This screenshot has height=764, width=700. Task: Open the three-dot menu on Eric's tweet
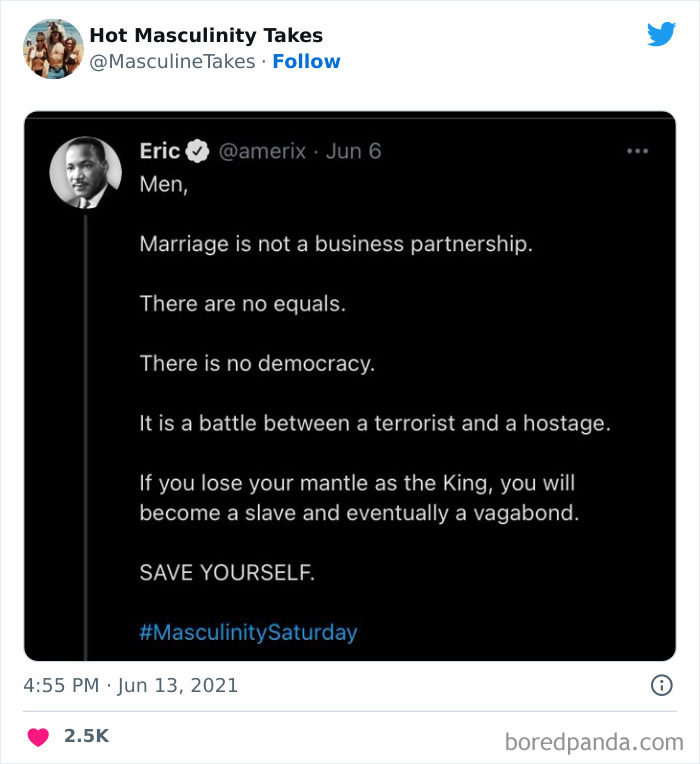[637, 151]
